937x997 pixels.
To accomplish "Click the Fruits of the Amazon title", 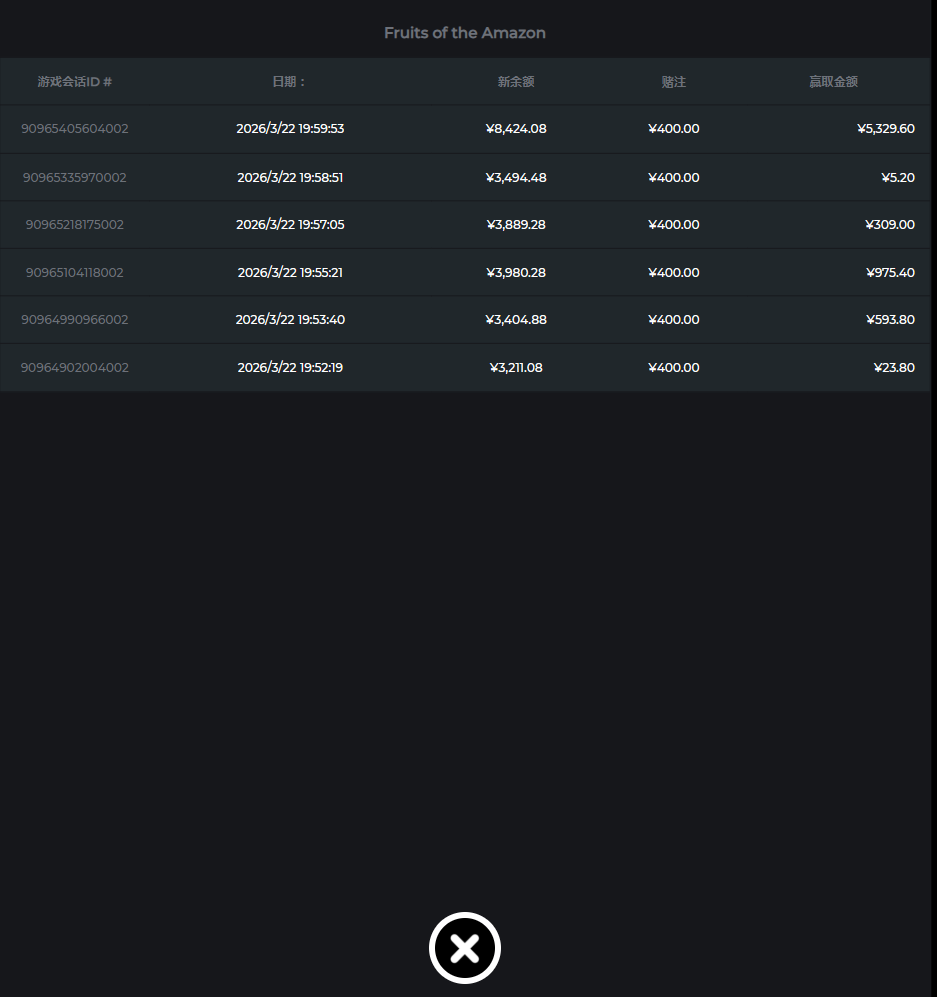I will [x=465, y=33].
